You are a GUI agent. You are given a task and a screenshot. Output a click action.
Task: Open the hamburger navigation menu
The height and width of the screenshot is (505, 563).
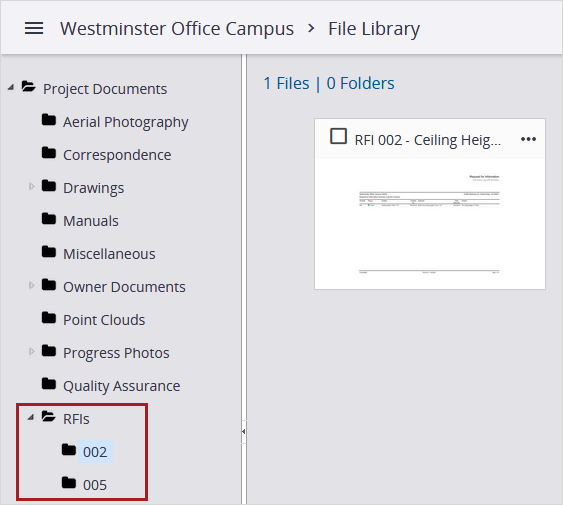[x=34, y=28]
